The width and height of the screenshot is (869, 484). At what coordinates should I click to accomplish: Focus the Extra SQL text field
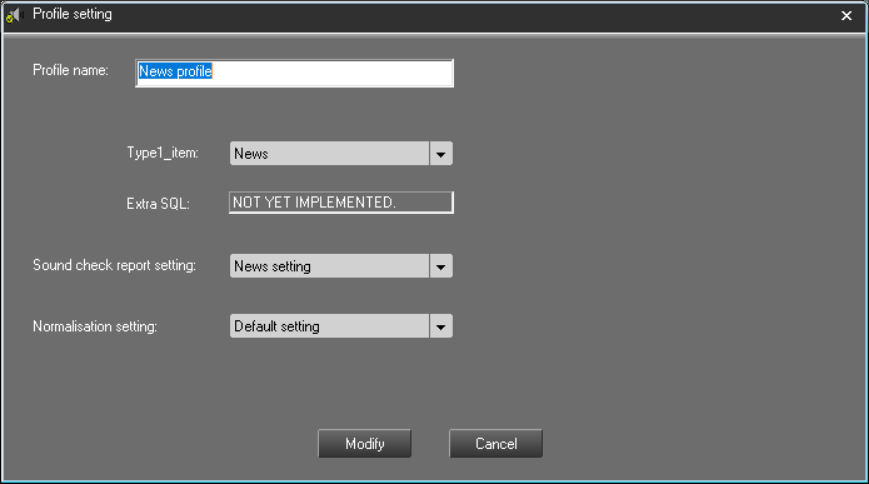(x=340, y=203)
